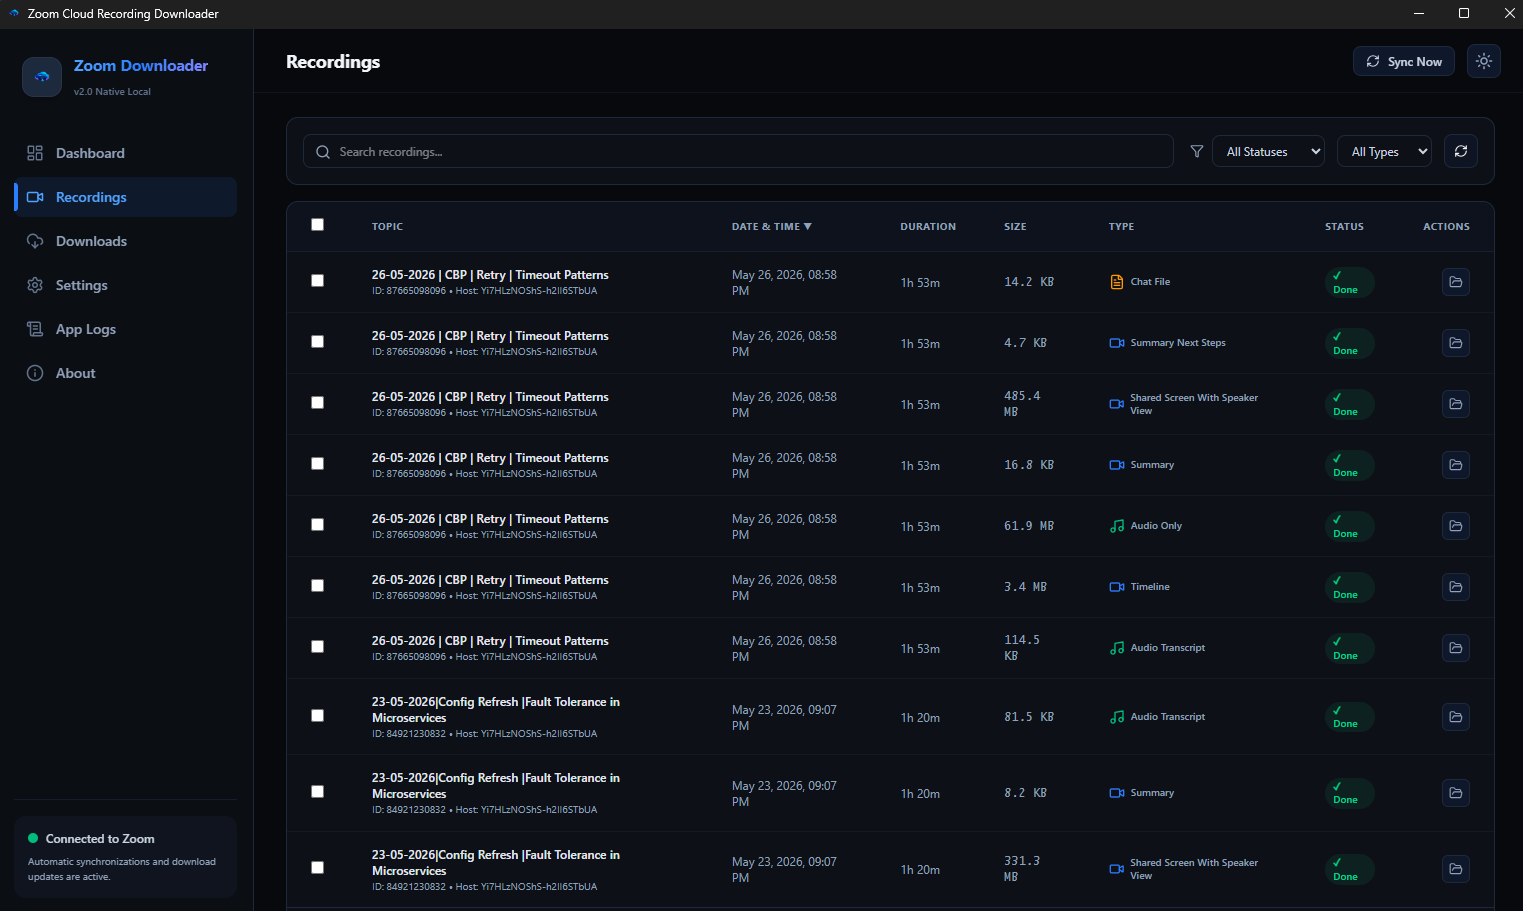Click the App Logs scroll icon
Screen dimensions: 1523x911
[x=35, y=329]
